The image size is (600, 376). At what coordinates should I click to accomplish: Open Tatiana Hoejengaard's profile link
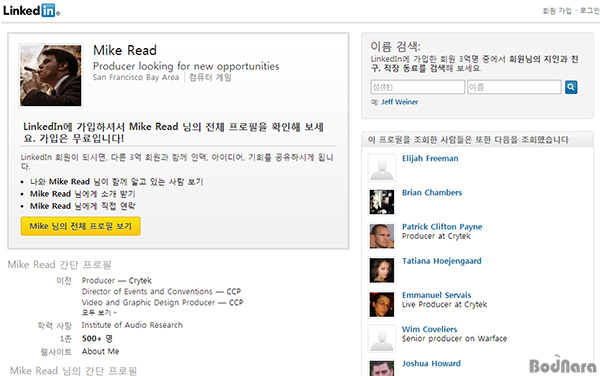pyautogui.click(x=442, y=261)
